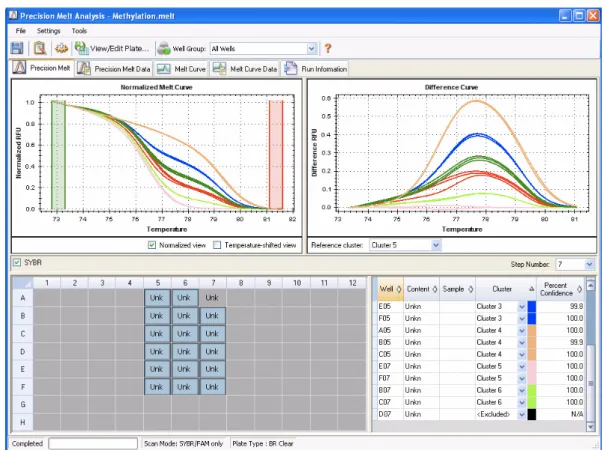Screen dimensions: 604x450
Task: Select plate column 5 header
Action: pos(157,283)
